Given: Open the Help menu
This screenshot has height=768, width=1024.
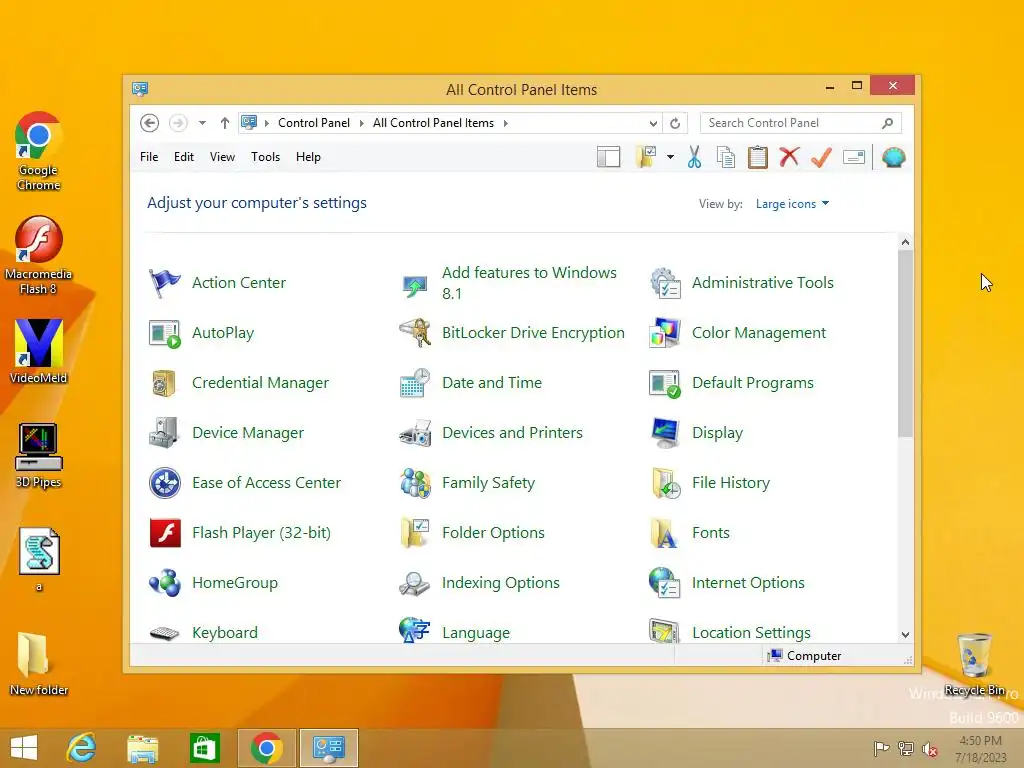Looking at the screenshot, I should [x=308, y=157].
